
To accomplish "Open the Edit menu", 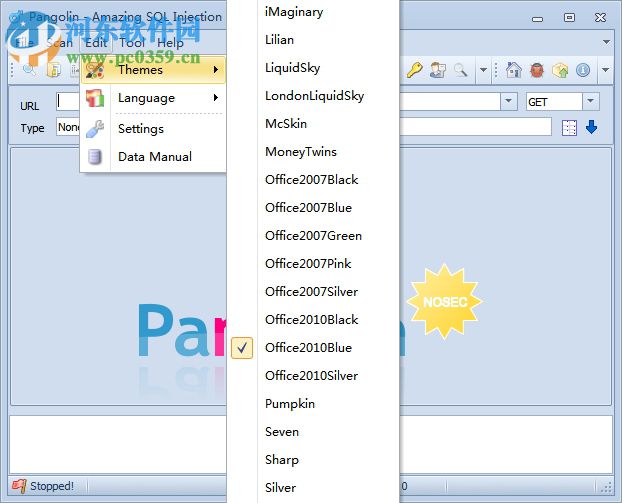I will [96, 43].
